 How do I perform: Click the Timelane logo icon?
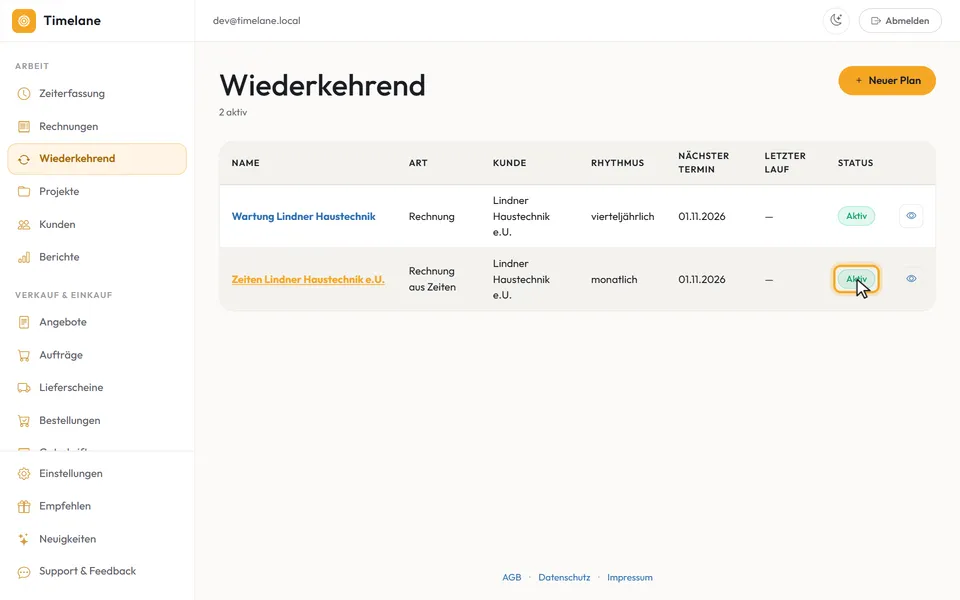click(x=24, y=21)
